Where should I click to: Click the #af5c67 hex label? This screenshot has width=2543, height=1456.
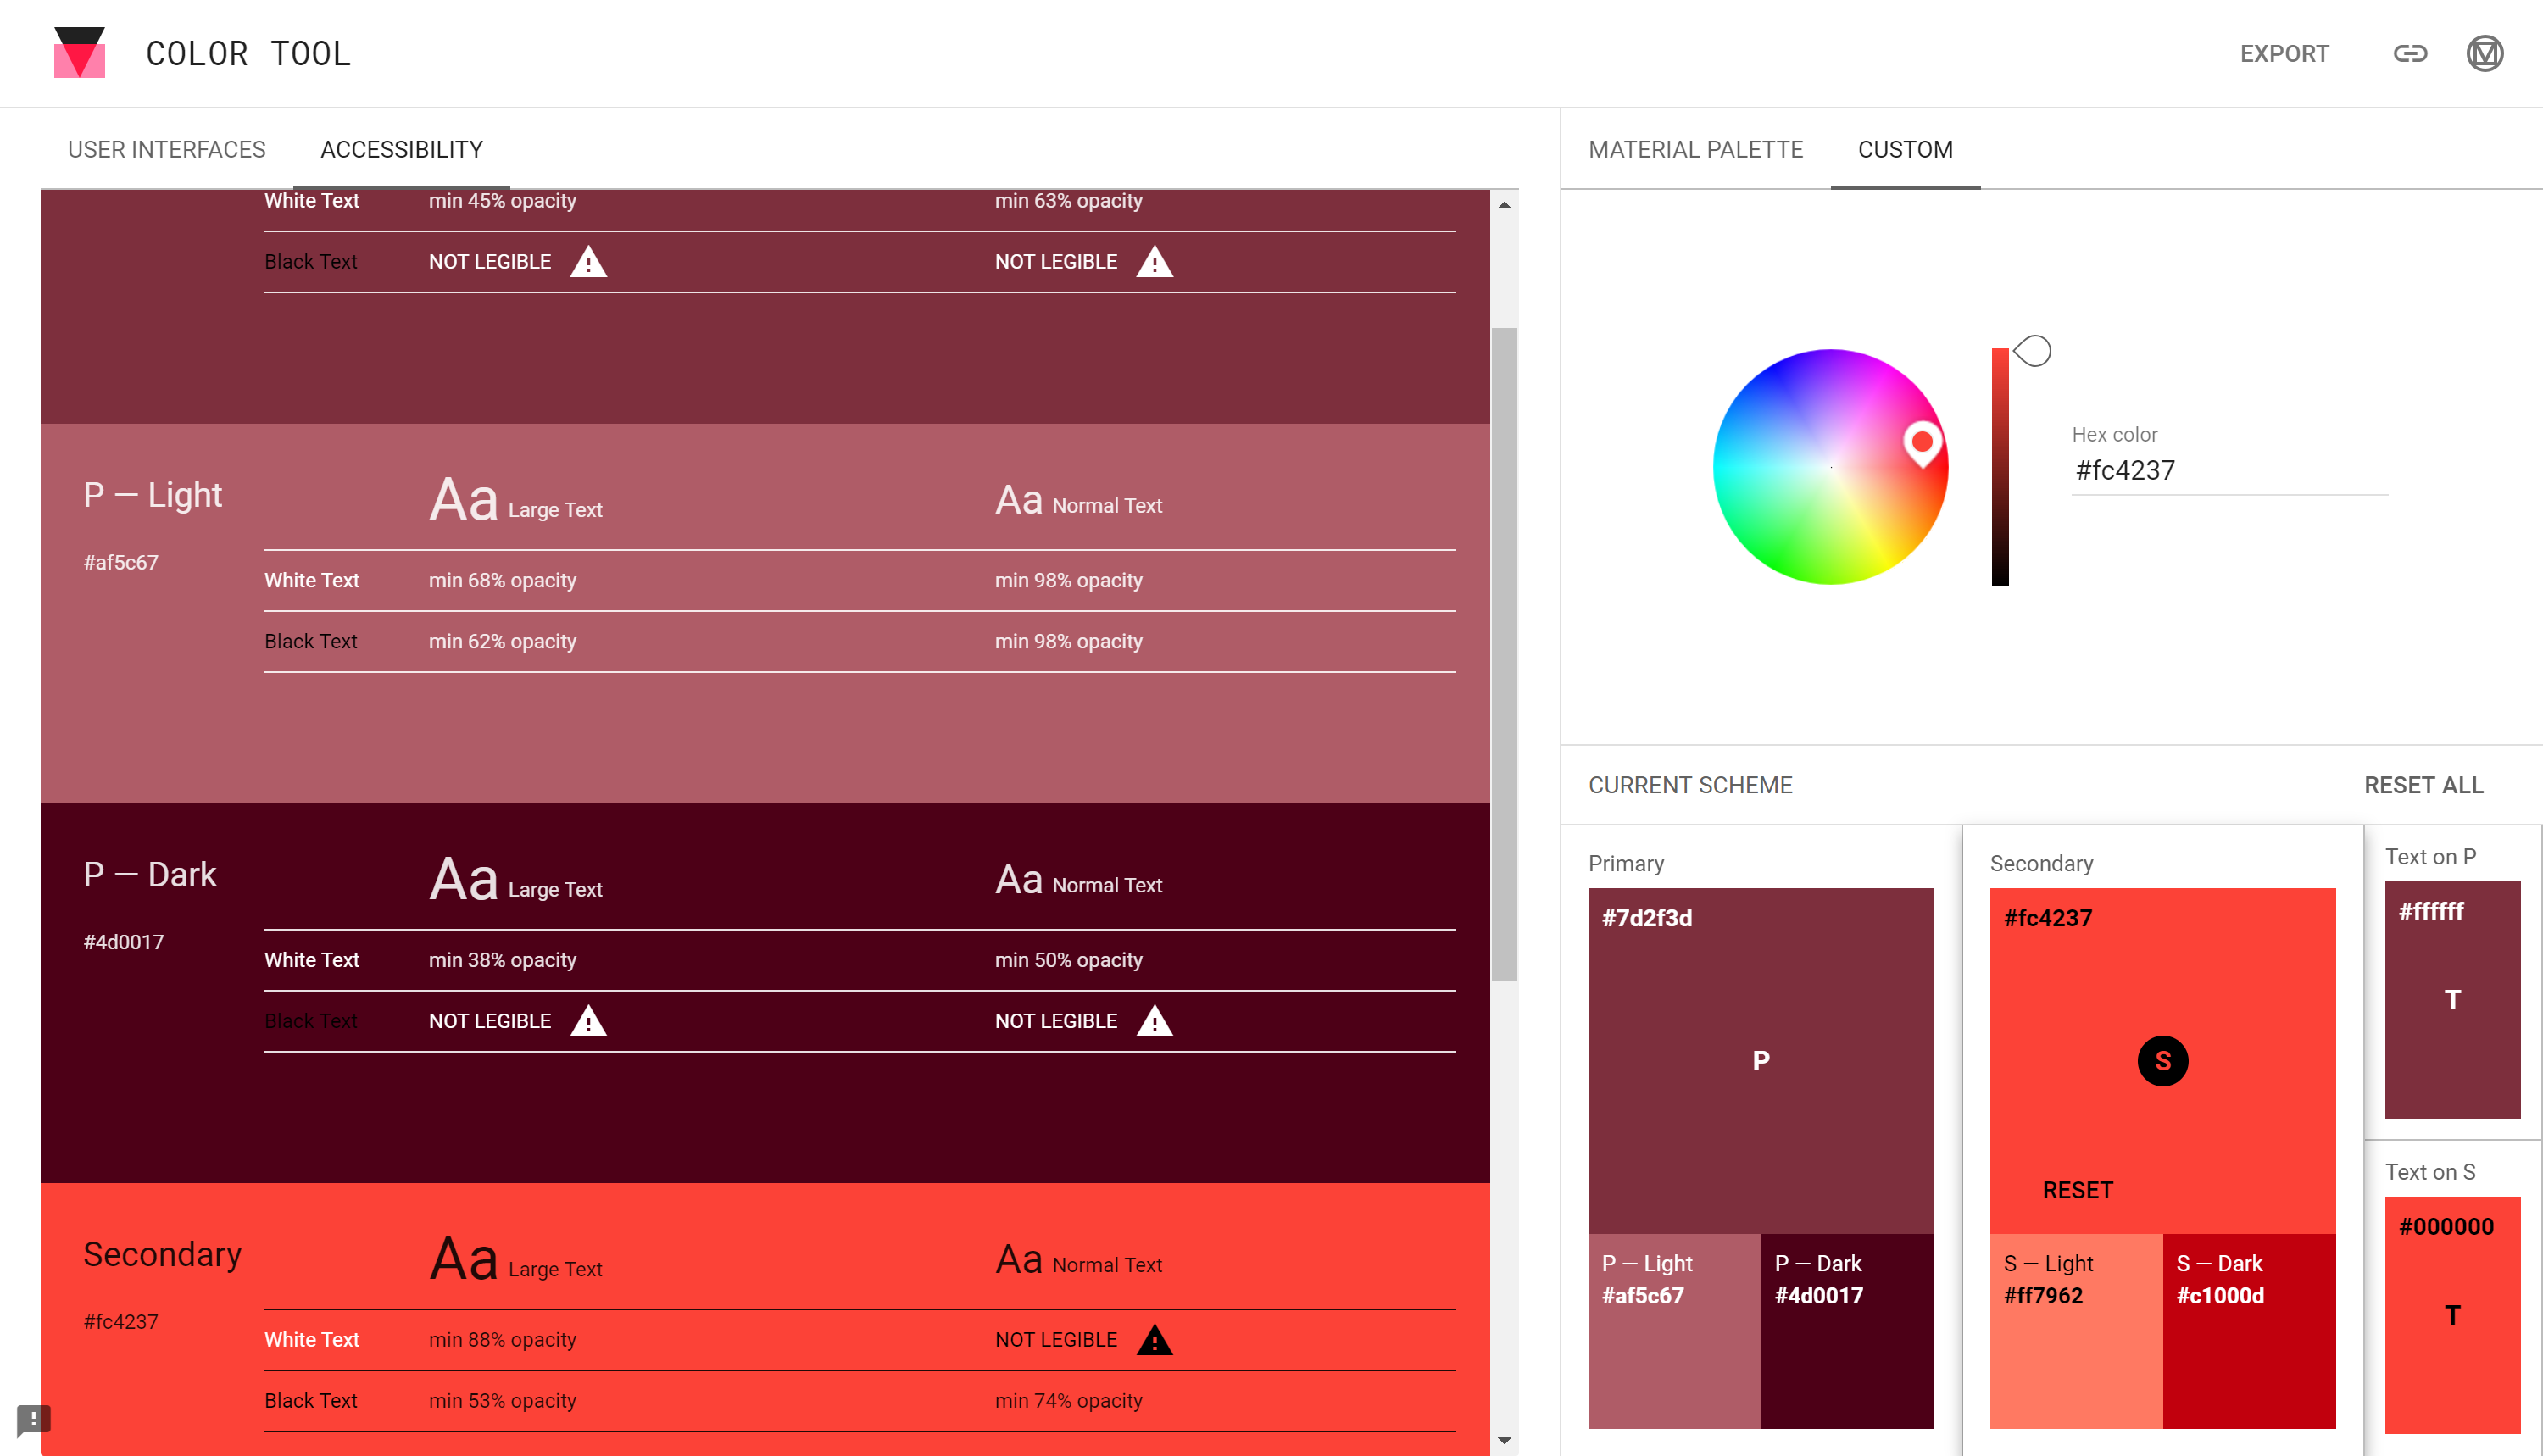[x=121, y=562]
